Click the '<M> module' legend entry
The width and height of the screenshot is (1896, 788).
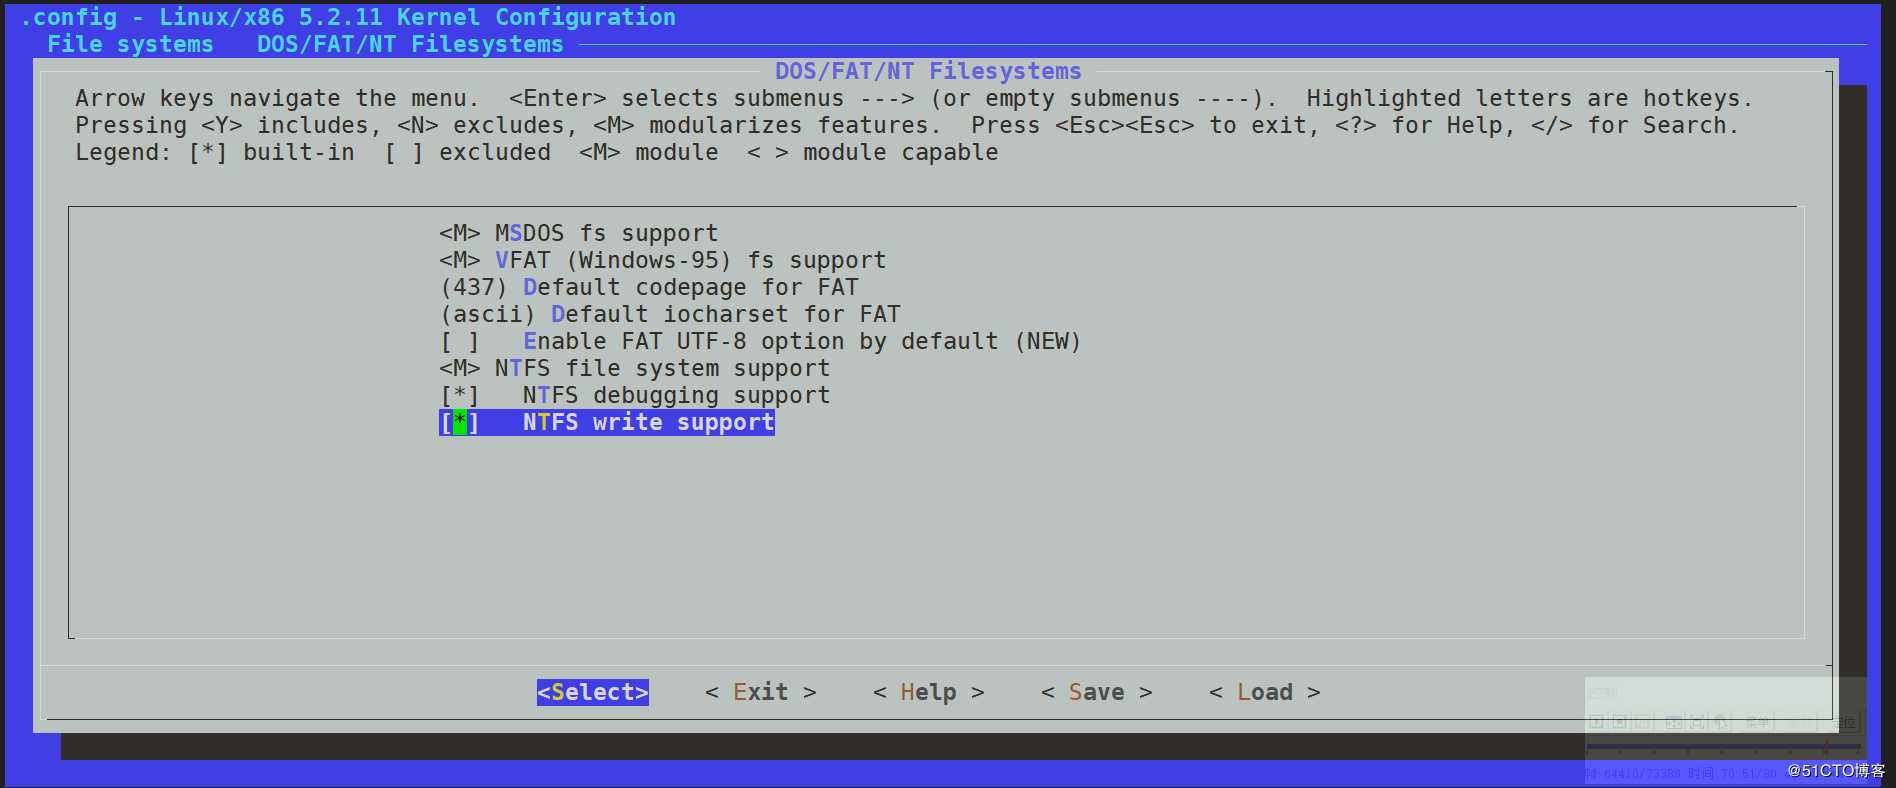649,152
